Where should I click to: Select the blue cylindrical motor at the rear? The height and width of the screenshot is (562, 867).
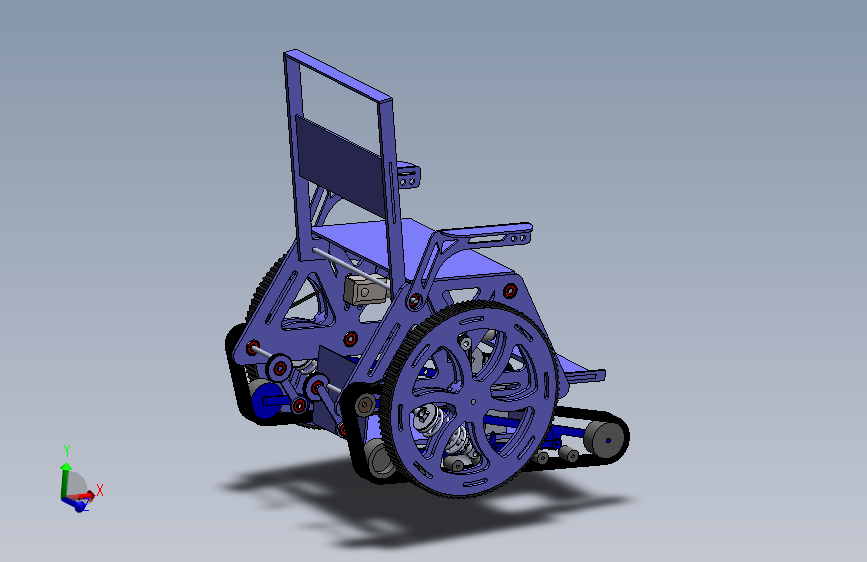click(267, 399)
